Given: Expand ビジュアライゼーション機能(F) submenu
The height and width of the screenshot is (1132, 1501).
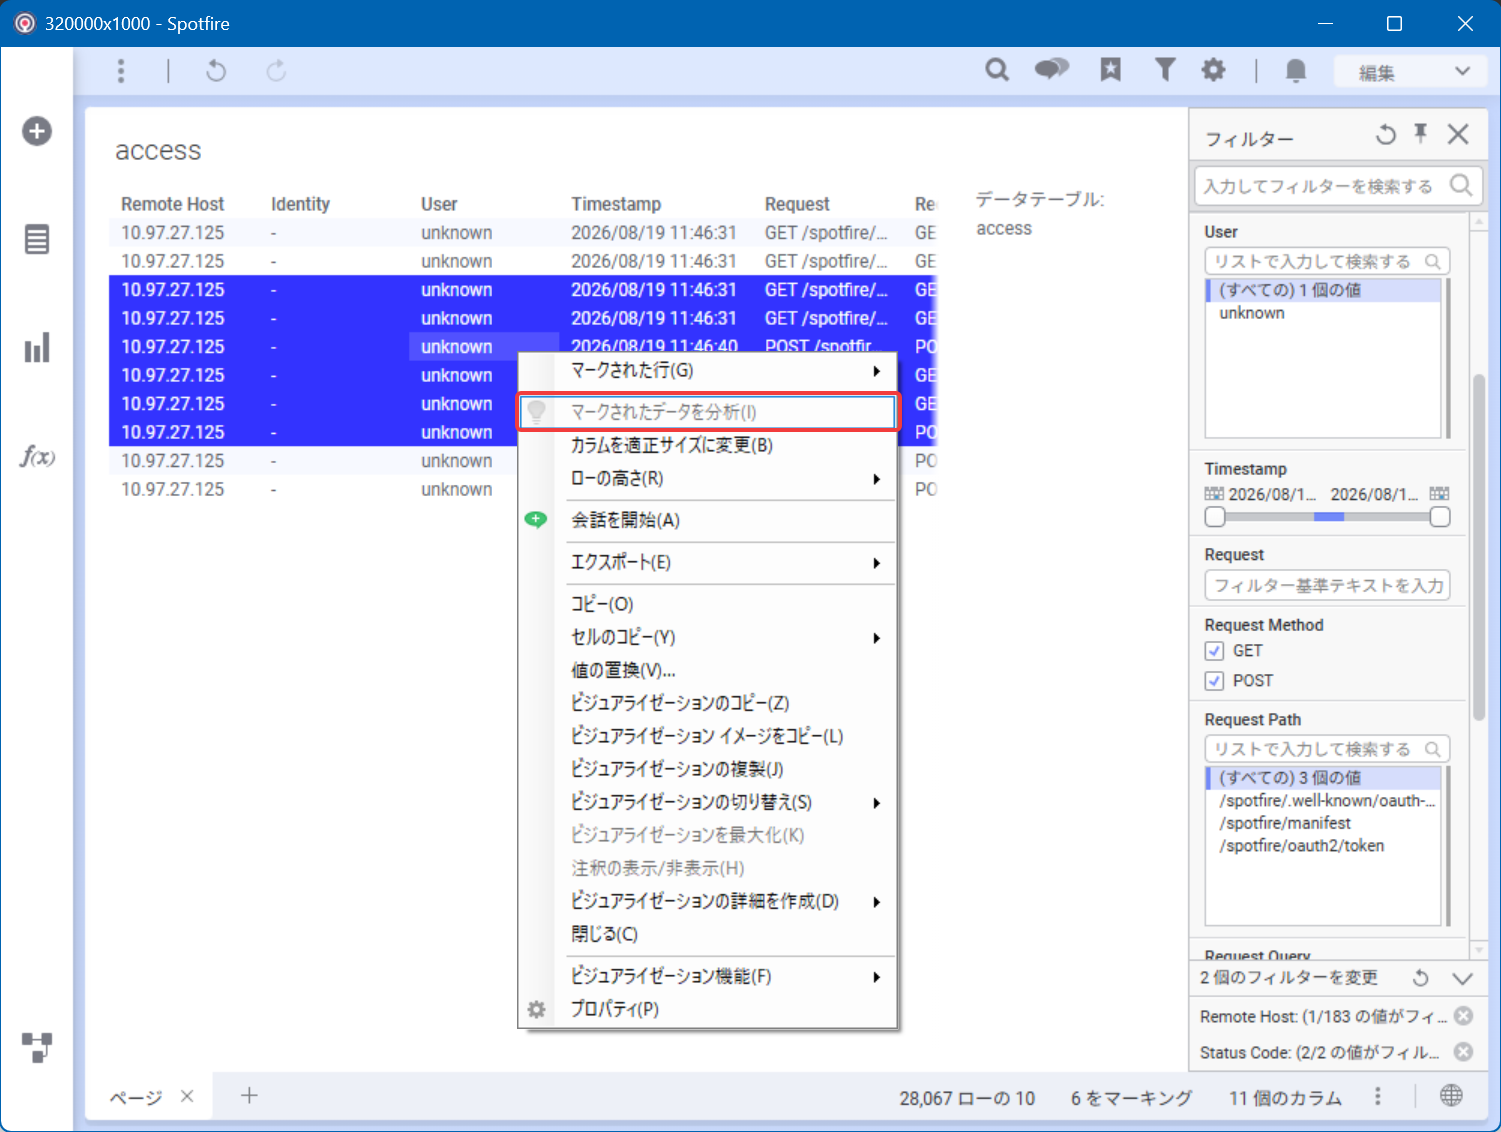Looking at the screenshot, I should point(706,976).
